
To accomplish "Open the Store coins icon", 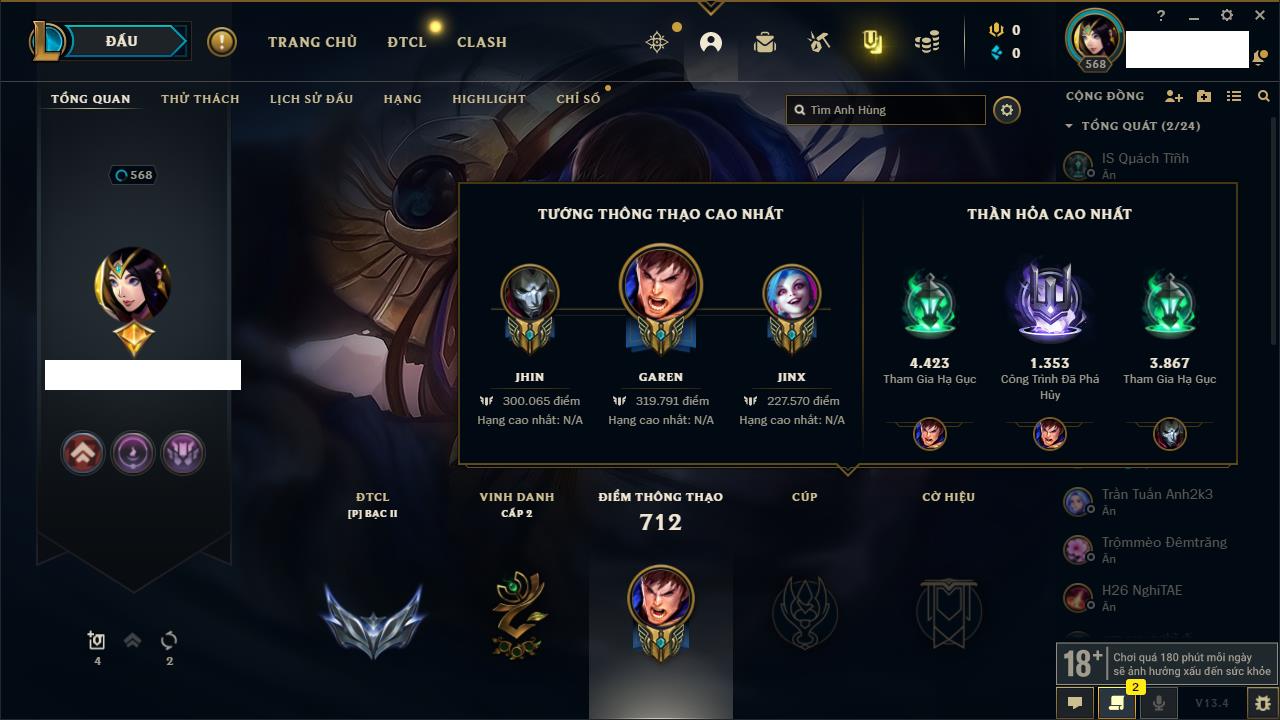I will tap(927, 42).
